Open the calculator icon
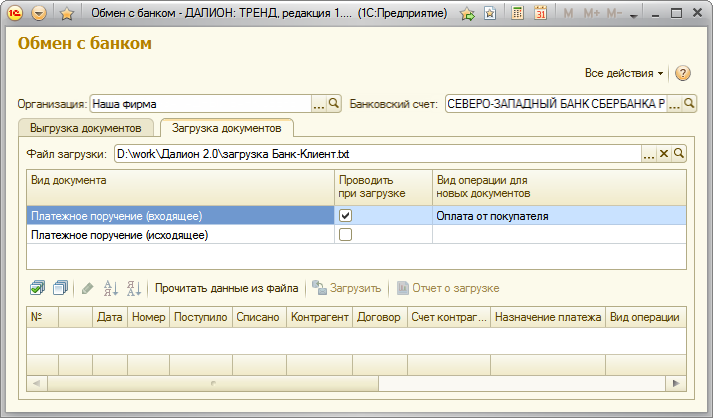The width and height of the screenshot is (713, 418). click(x=517, y=13)
